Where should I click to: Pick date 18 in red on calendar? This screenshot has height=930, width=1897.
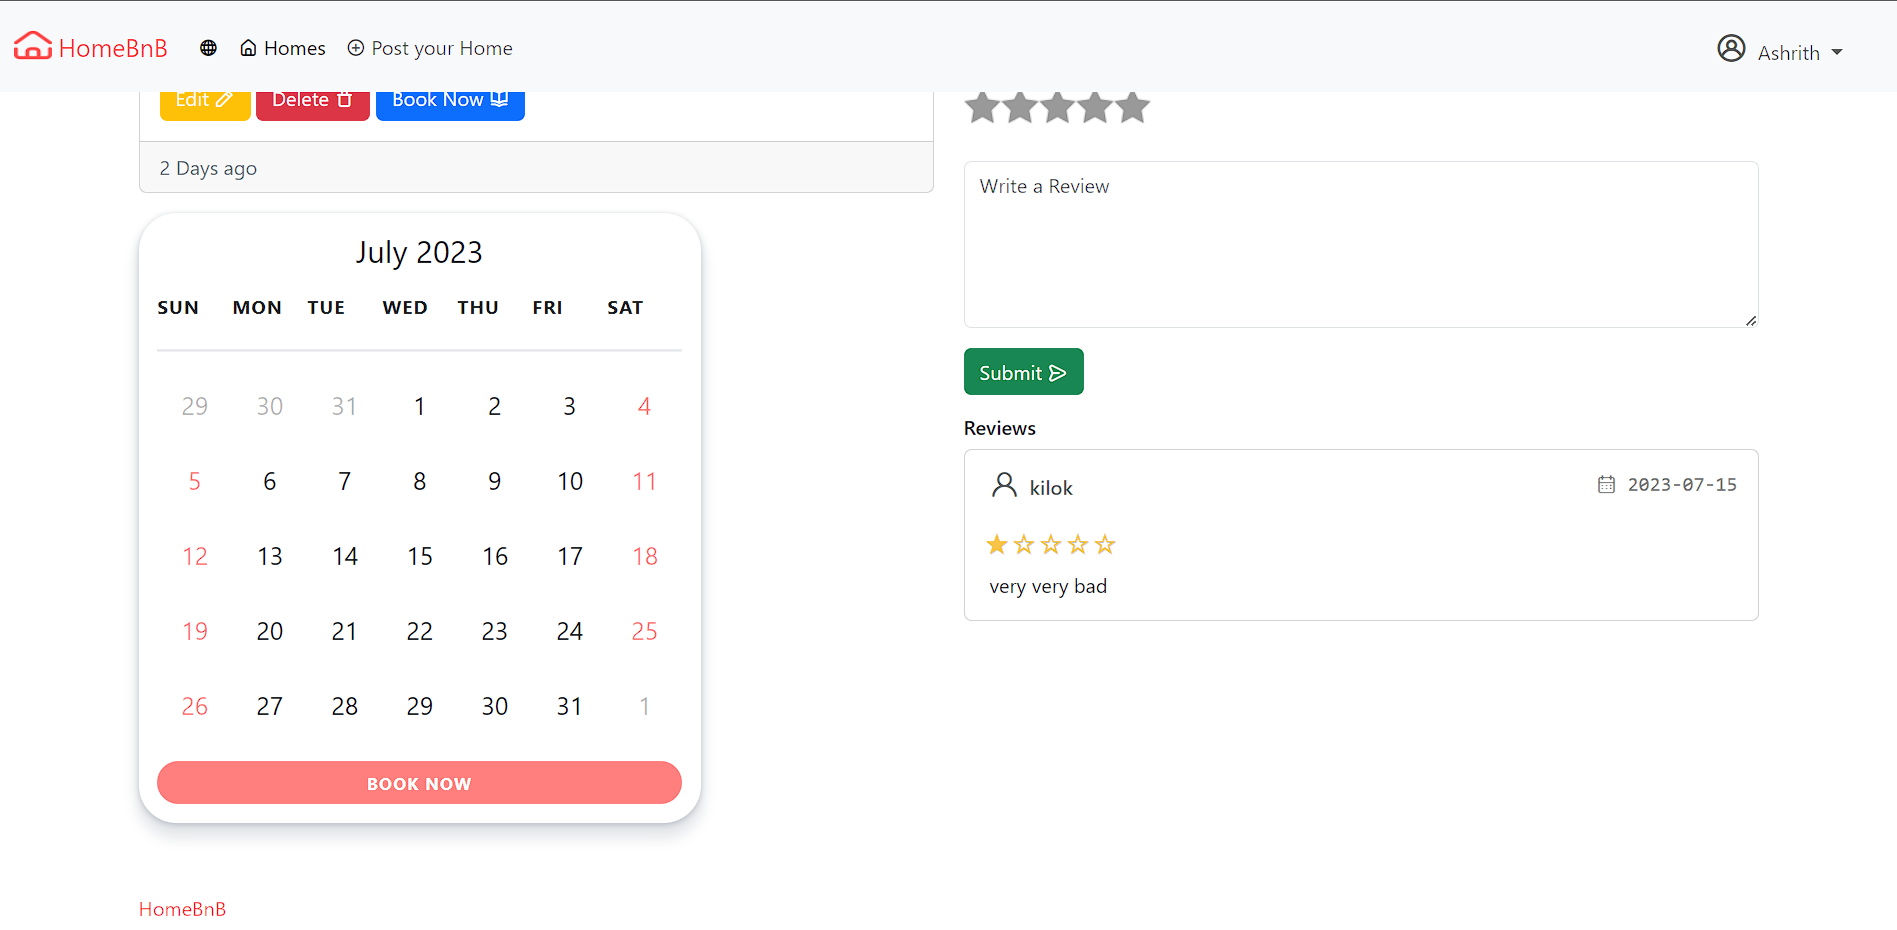645,556
